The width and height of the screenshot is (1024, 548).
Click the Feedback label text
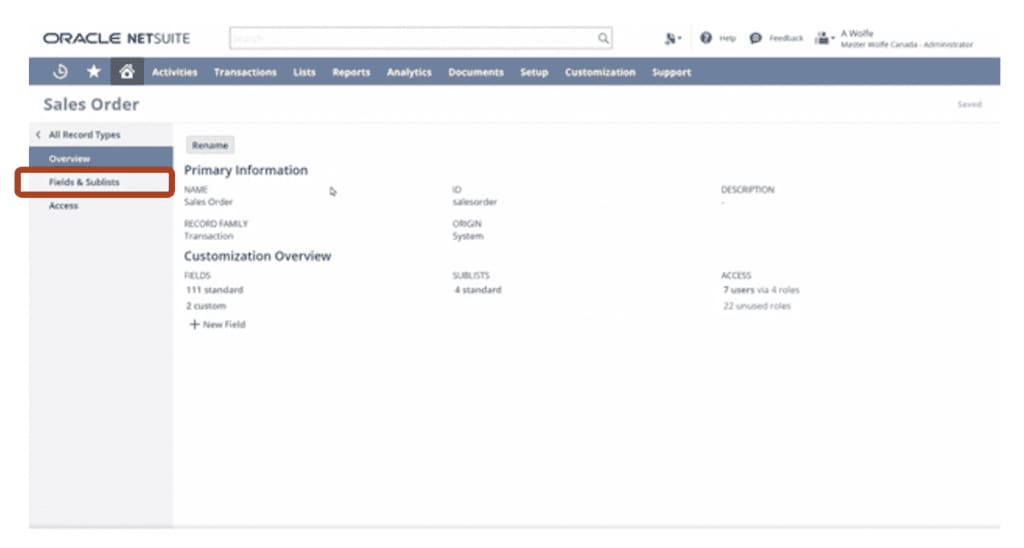click(786, 39)
